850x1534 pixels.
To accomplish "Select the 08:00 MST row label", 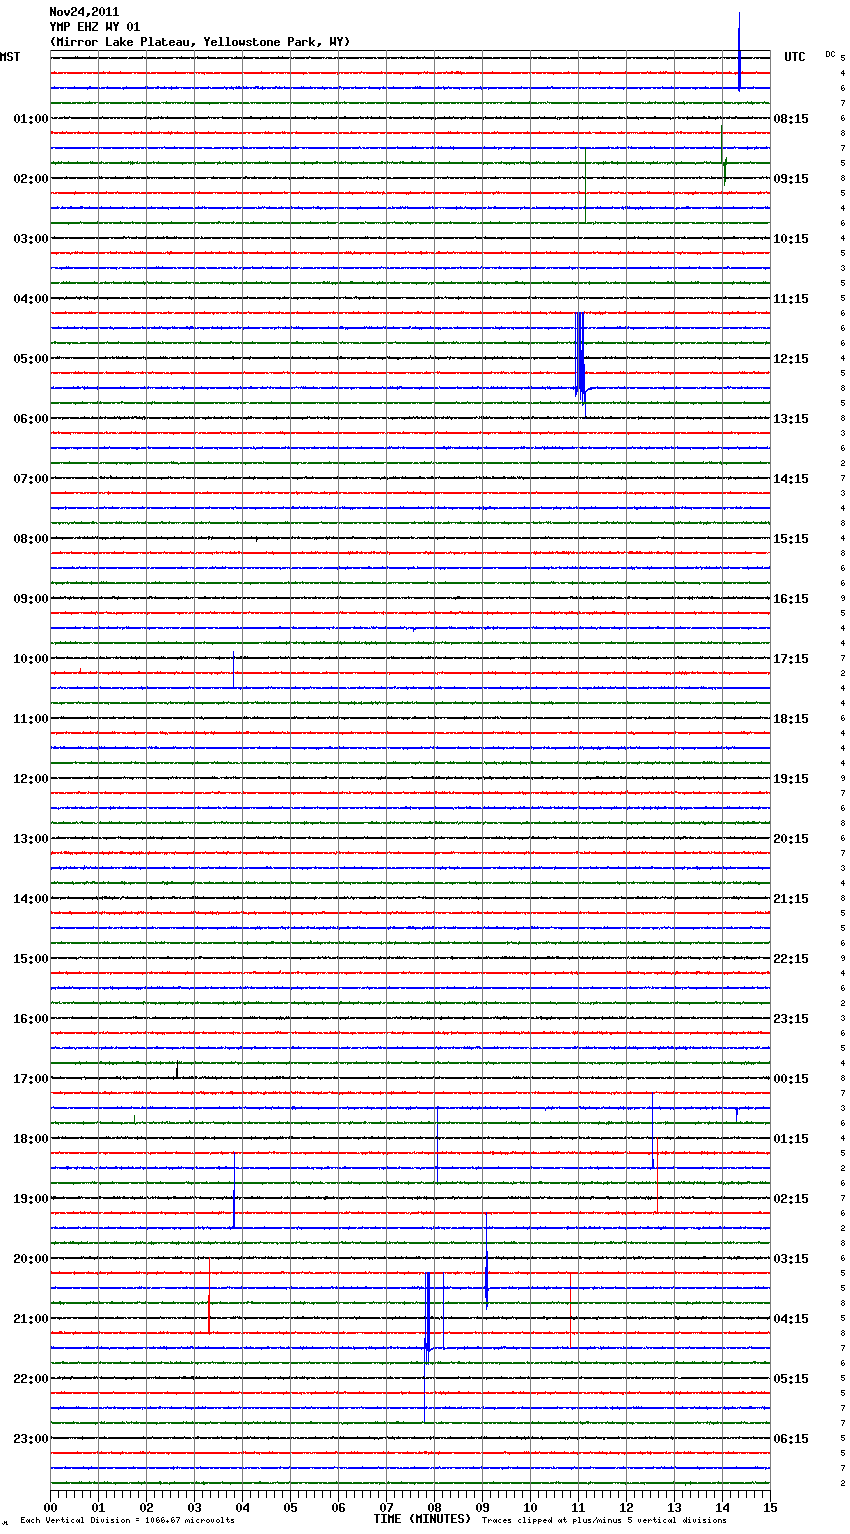I will point(31,539).
